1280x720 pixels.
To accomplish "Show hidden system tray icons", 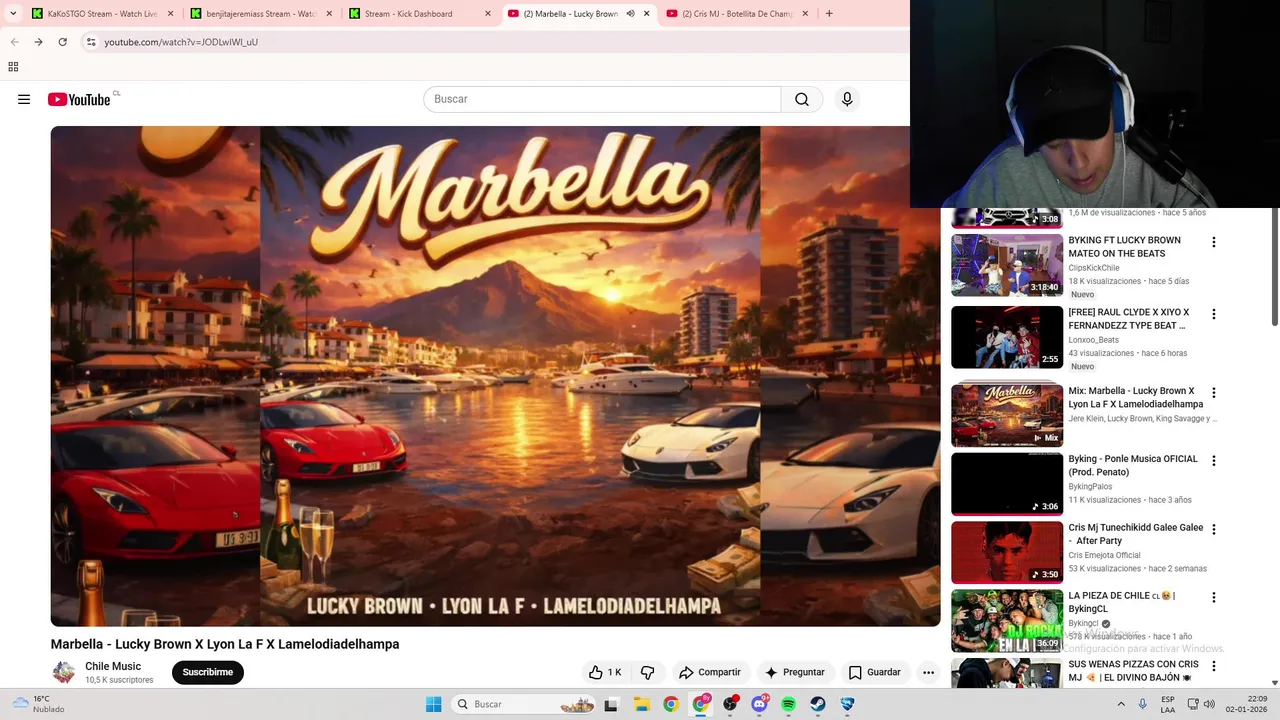I will (x=1120, y=704).
